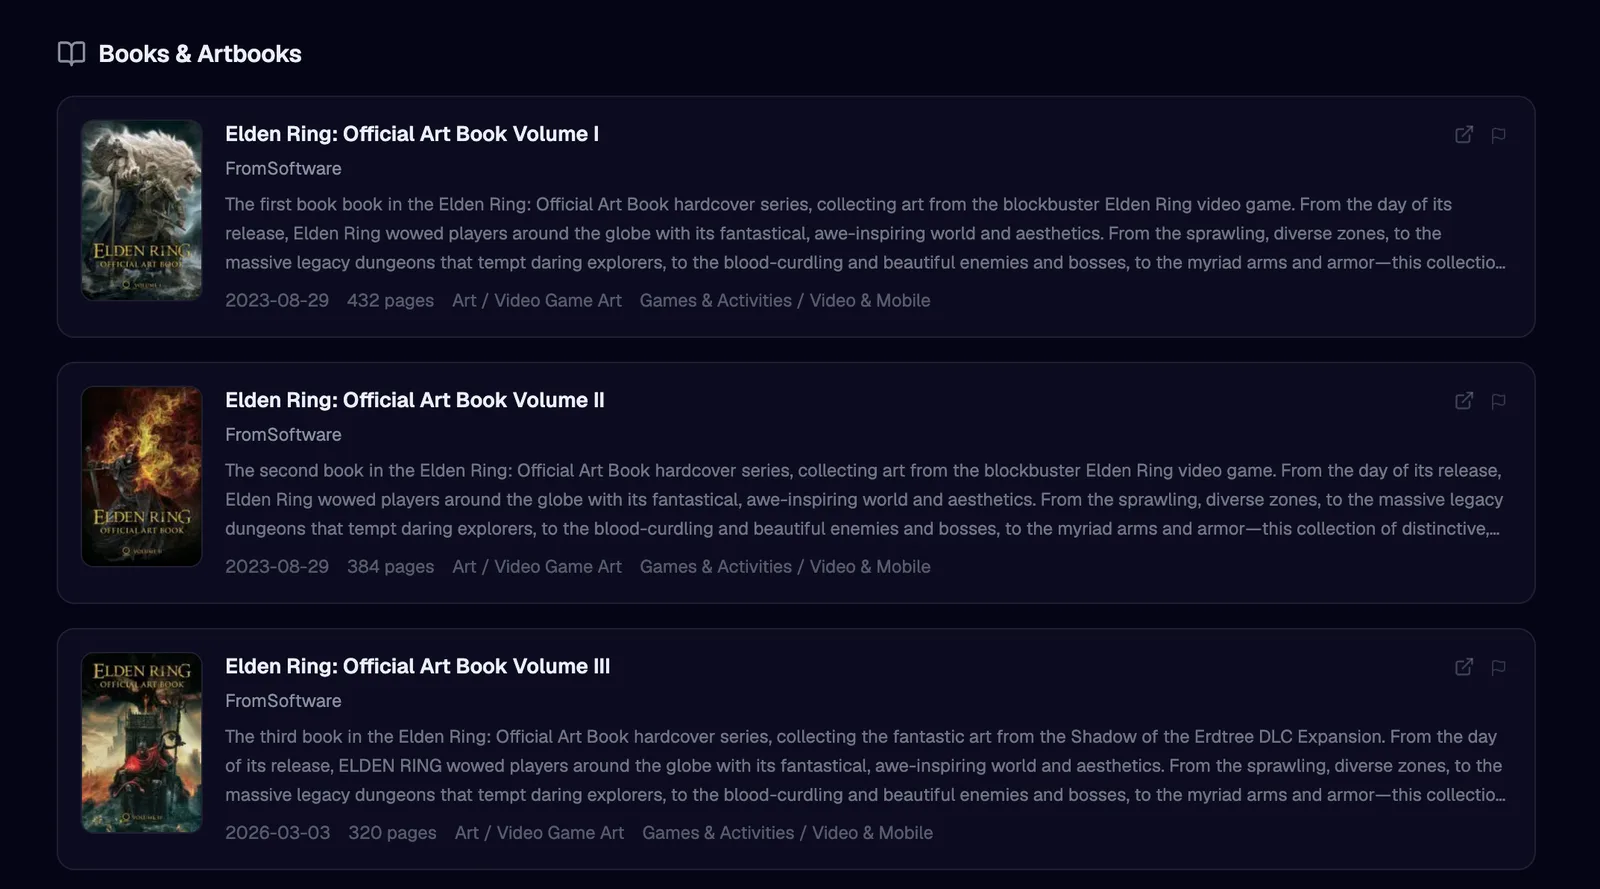The image size is (1600, 889).
Task: Flag the Art Book Volume III entry
Action: [x=1498, y=667]
